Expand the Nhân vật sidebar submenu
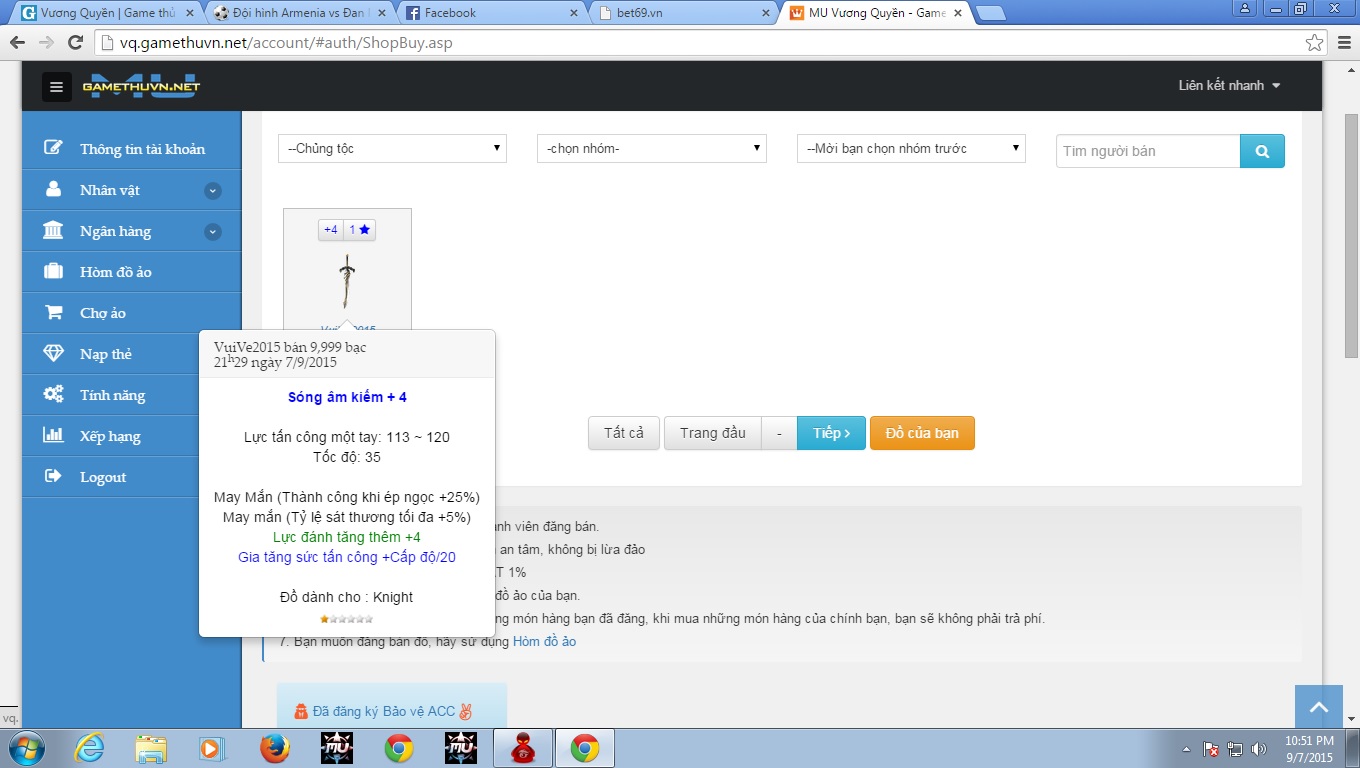Image resolution: width=1360 pixels, height=768 pixels. coord(212,191)
